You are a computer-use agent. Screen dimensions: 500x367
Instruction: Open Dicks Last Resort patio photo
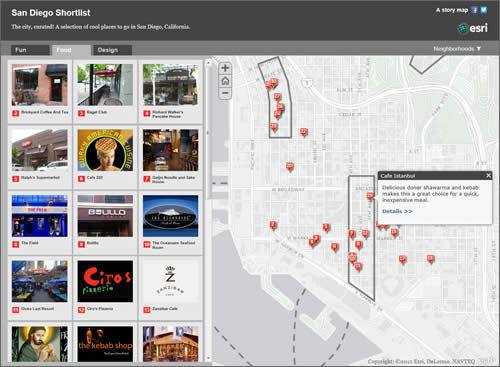pos(40,281)
